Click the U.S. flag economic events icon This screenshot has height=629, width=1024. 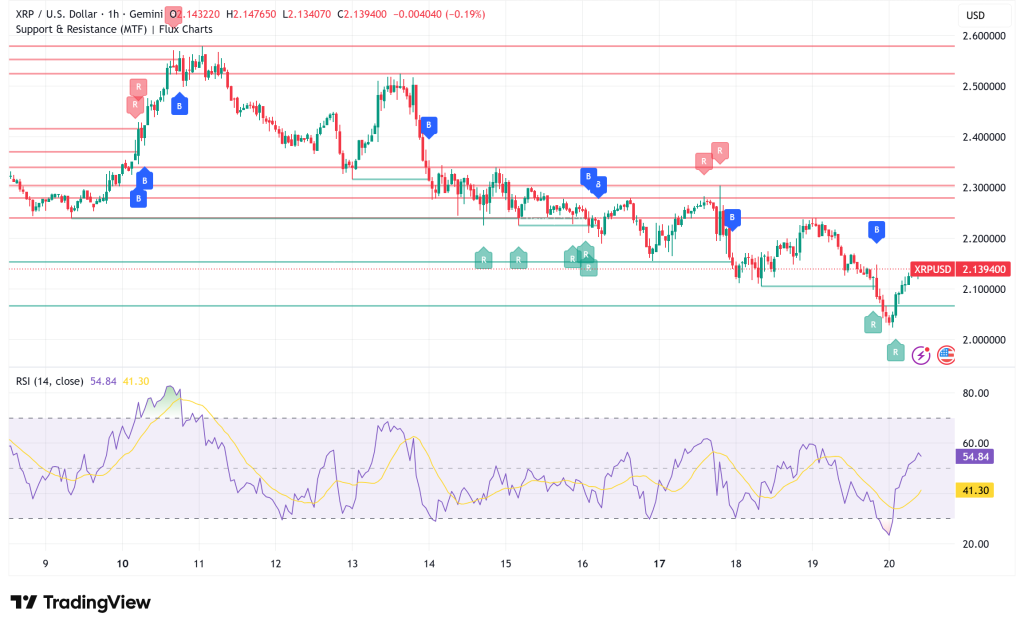click(945, 355)
